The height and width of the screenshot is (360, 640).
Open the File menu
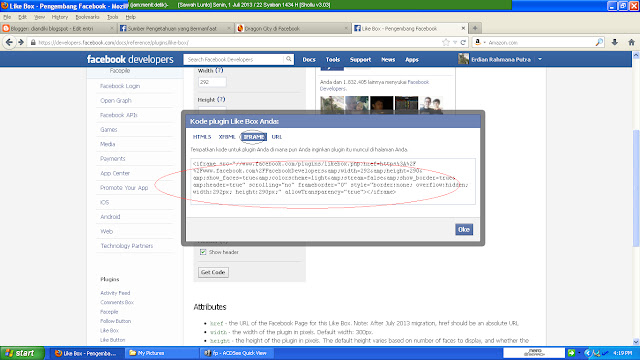click(7, 17)
